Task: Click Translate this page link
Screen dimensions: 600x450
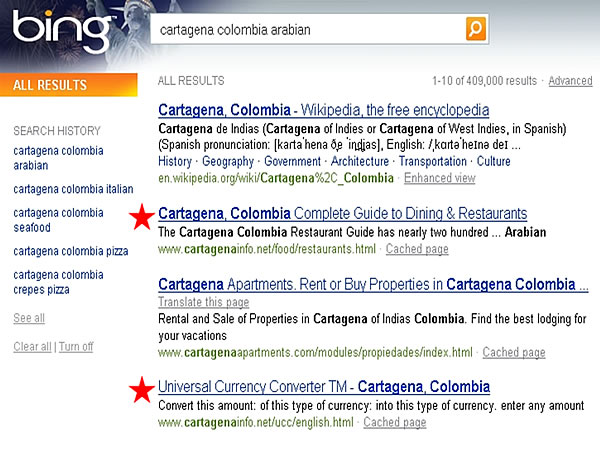Action: (x=202, y=302)
